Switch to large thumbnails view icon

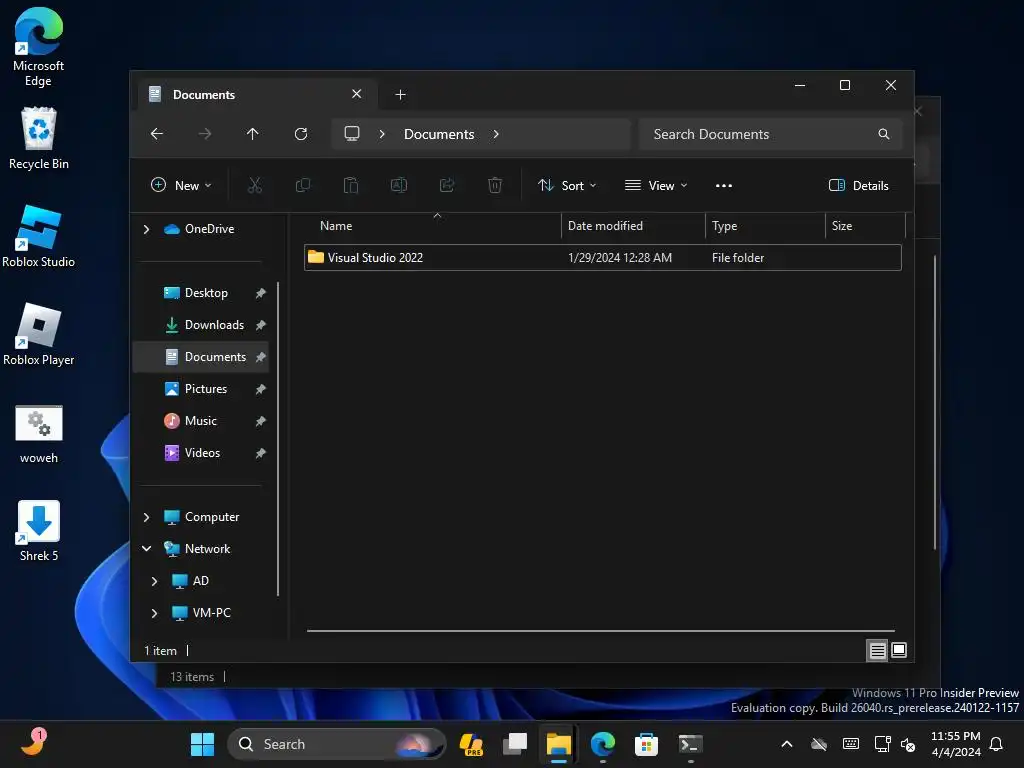[x=899, y=650]
